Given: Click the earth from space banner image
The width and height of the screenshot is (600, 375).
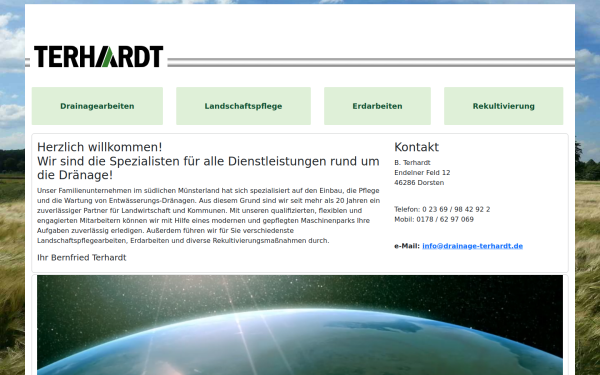Looking at the screenshot, I should 300,325.
